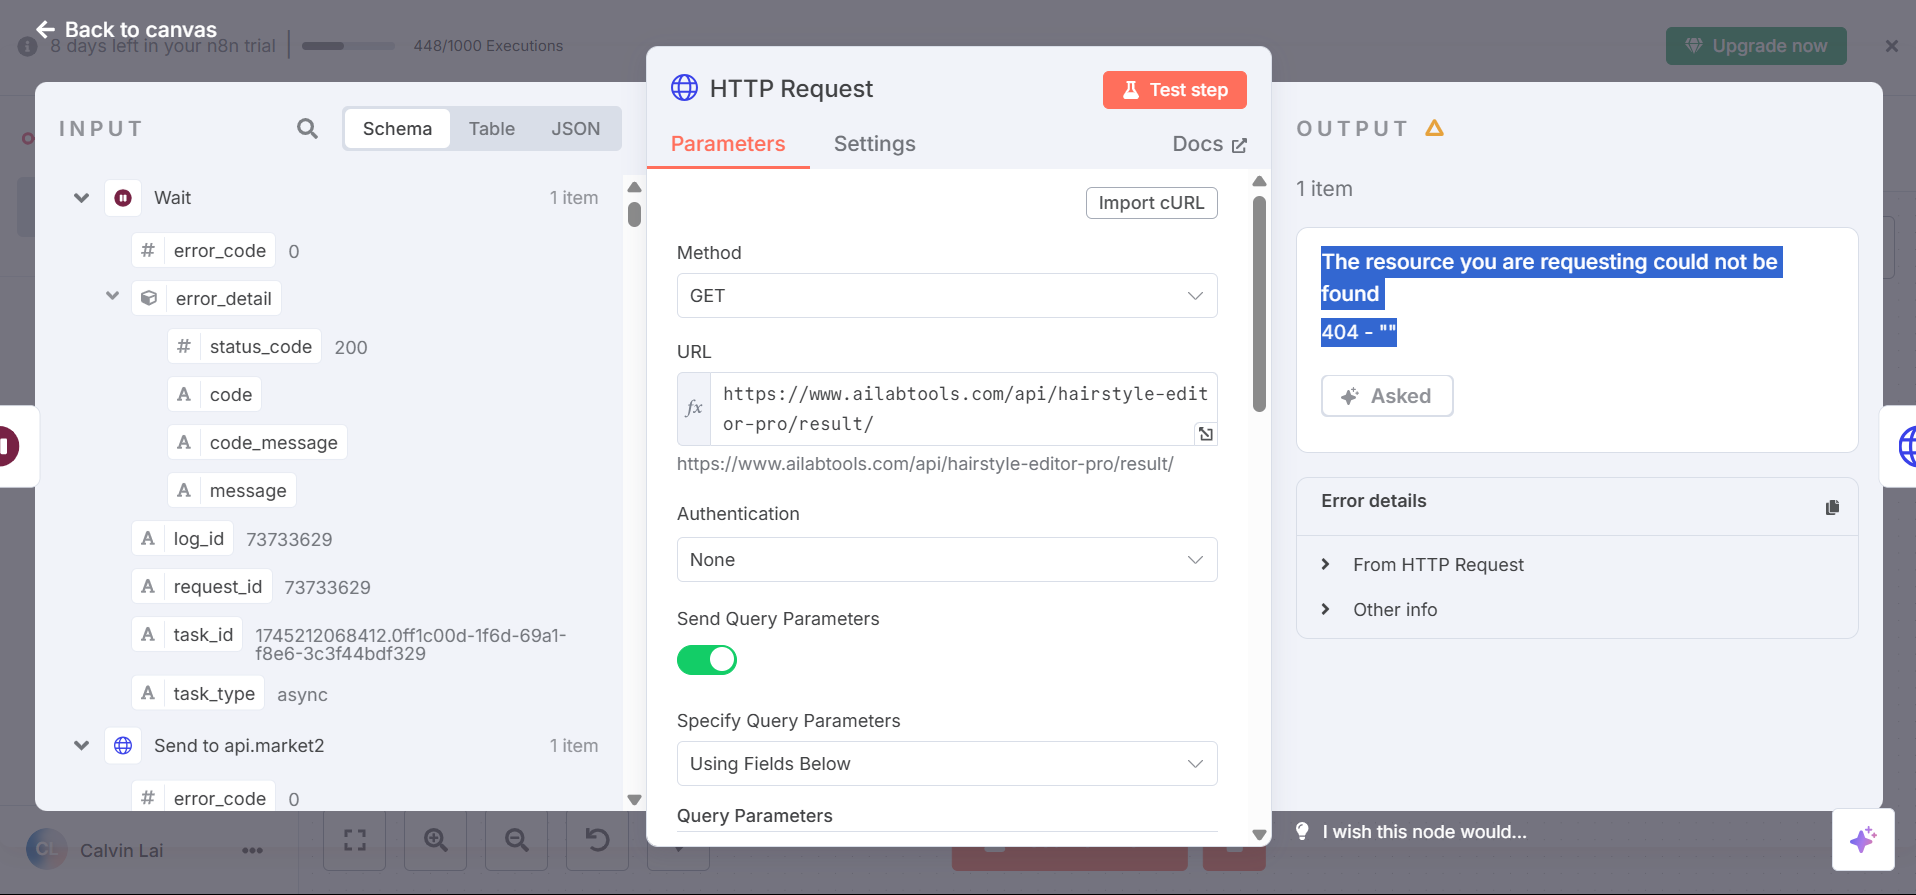Click the log_id field chip
Screen dimensions: 1916x895
coord(182,538)
